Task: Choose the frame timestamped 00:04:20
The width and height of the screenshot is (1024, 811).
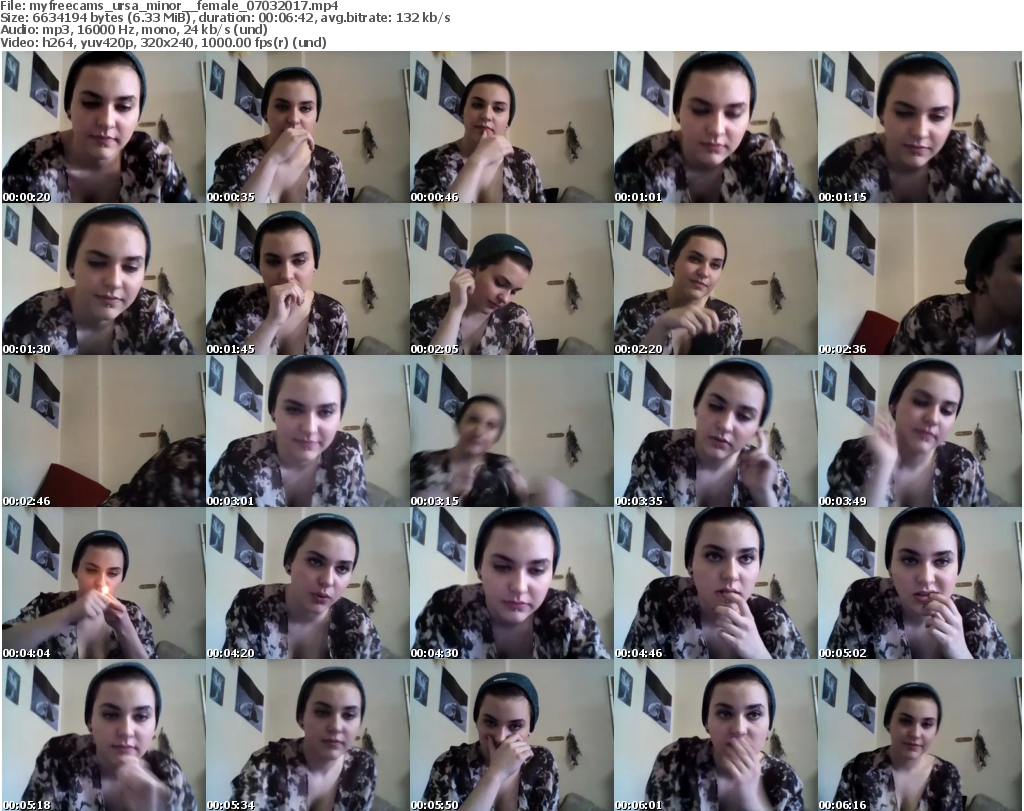Action: (308, 583)
